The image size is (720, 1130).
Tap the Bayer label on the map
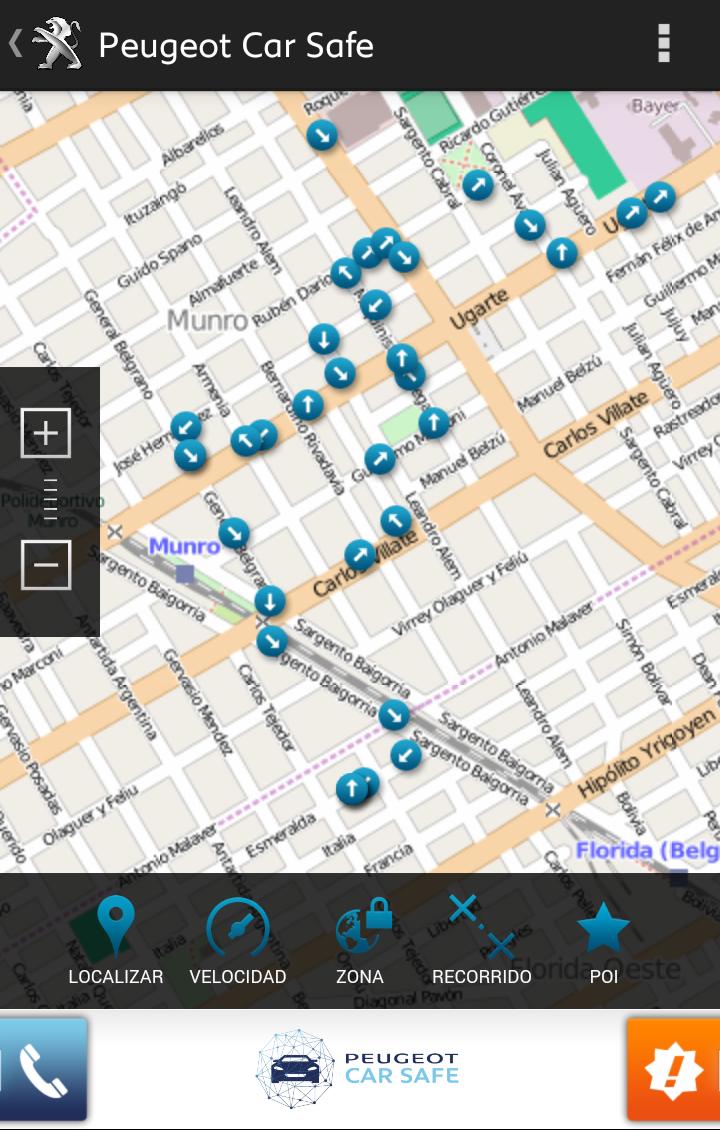click(x=654, y=107)
